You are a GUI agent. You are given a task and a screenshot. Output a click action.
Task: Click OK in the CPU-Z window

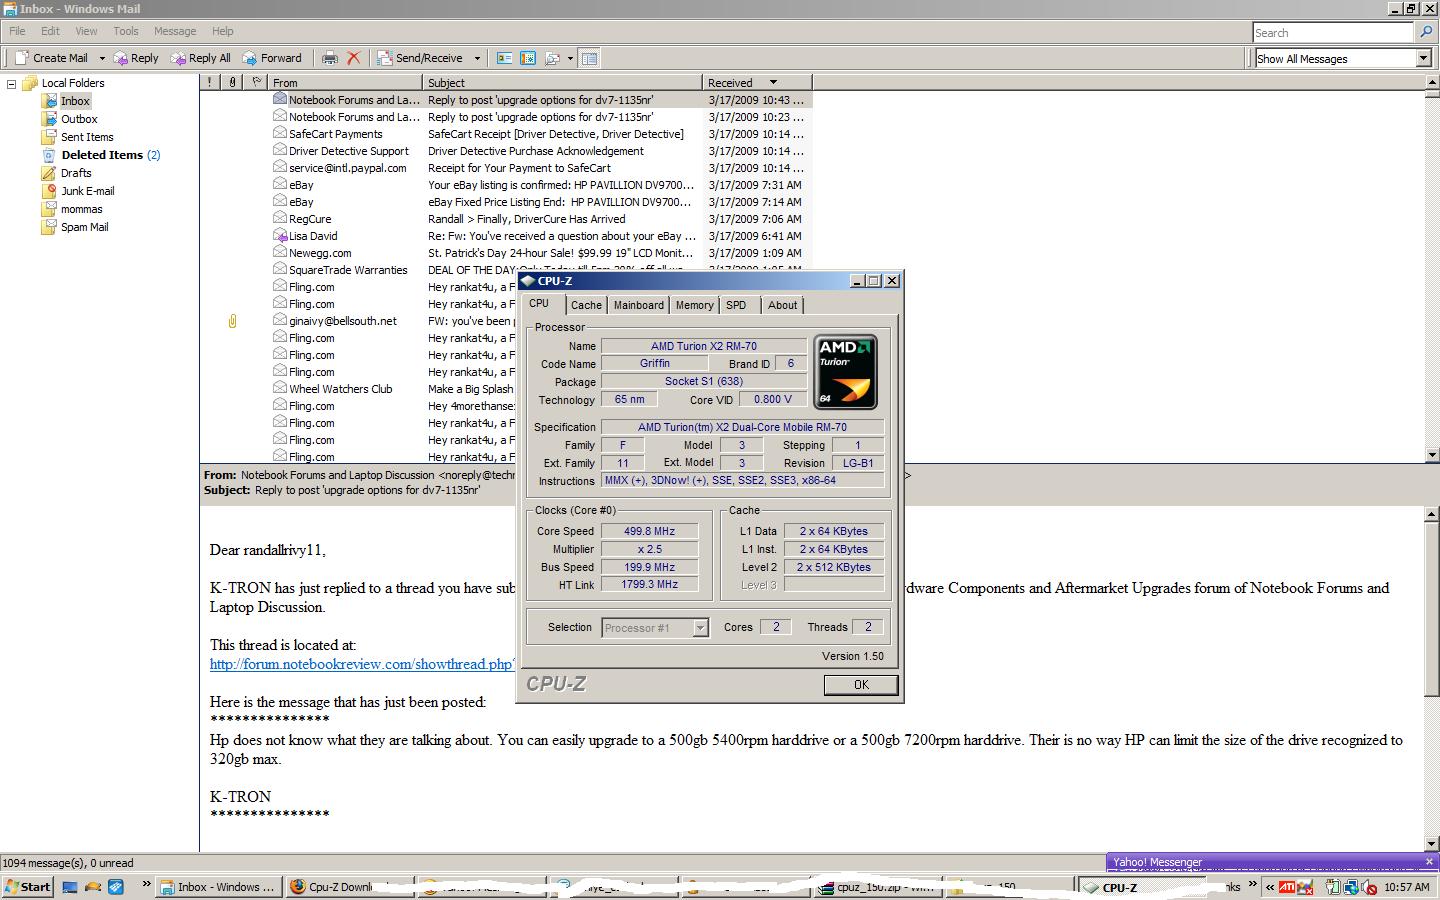pyautogui.click(x=861, y=685)
